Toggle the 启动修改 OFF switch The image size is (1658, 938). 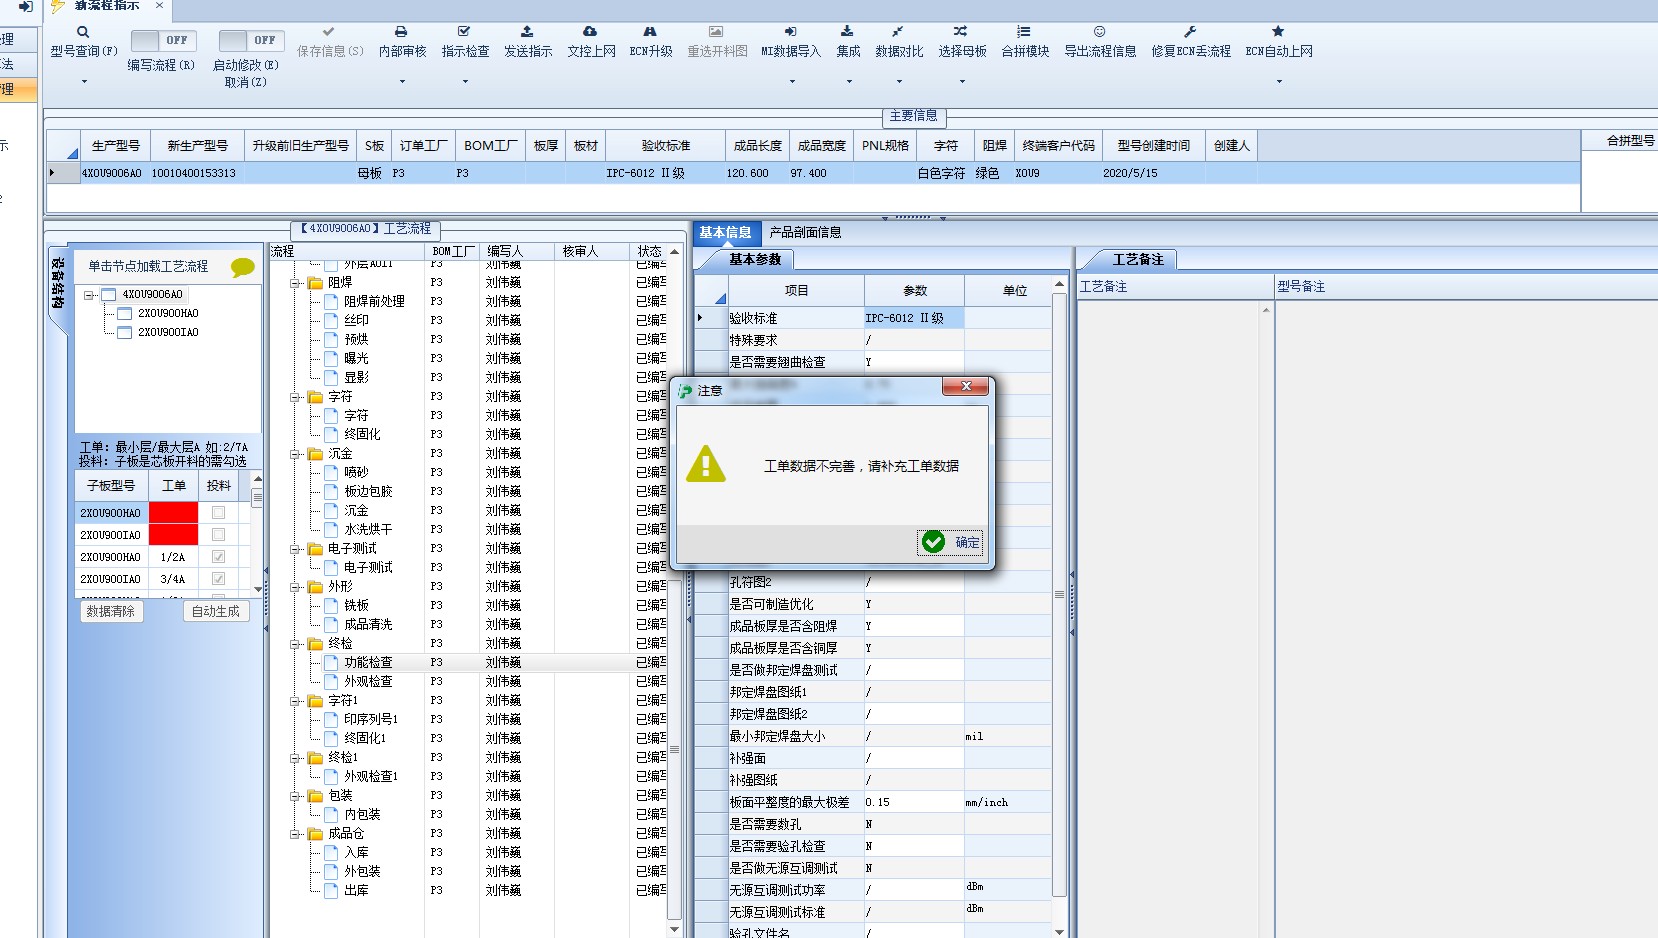click(x=251, y=40)
